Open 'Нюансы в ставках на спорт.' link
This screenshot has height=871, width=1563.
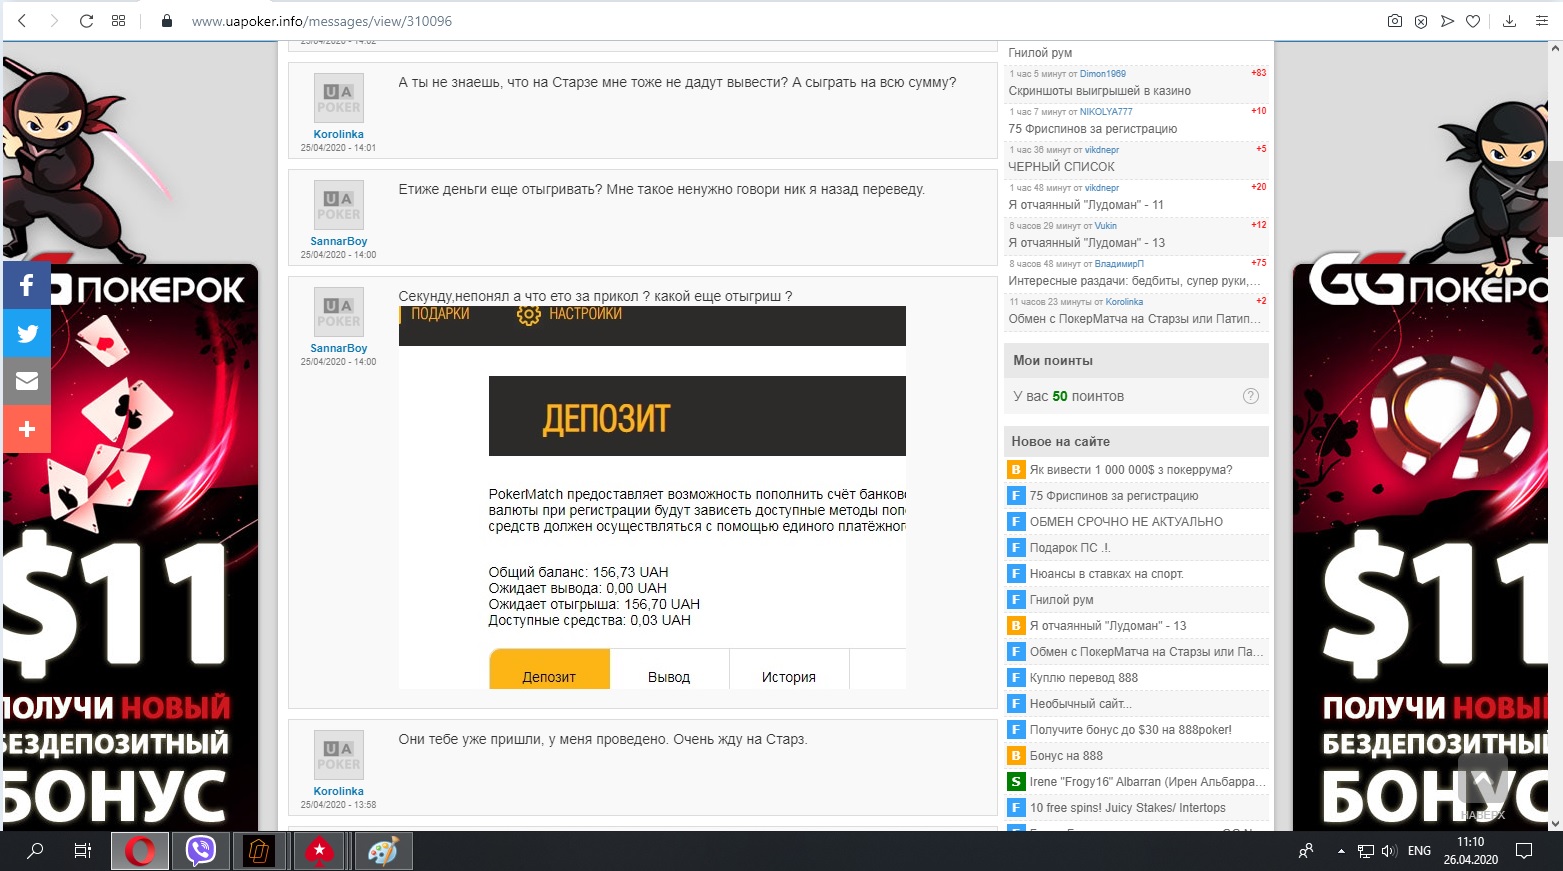(x=1107, y=574)
